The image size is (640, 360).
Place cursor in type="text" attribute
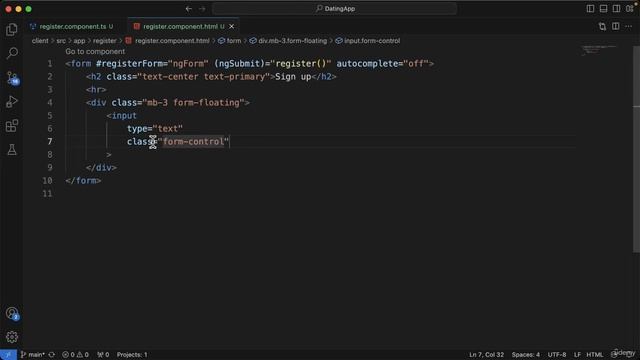coord(155,129)
